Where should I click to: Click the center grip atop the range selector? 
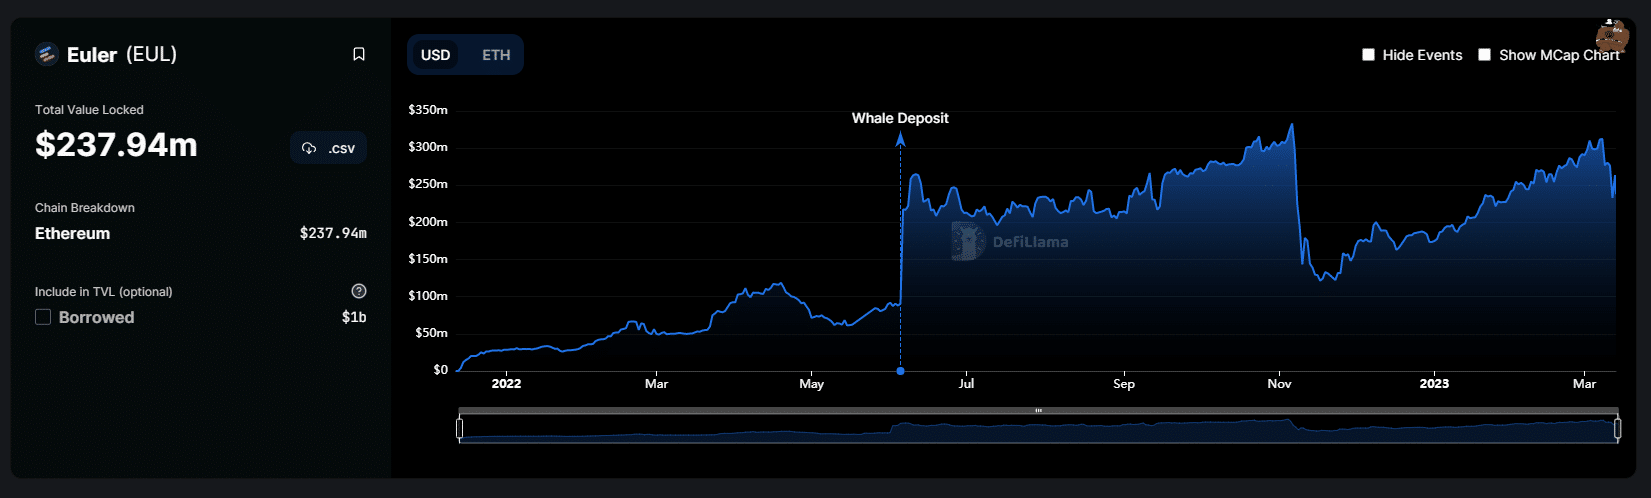[x=1038, y=410]
